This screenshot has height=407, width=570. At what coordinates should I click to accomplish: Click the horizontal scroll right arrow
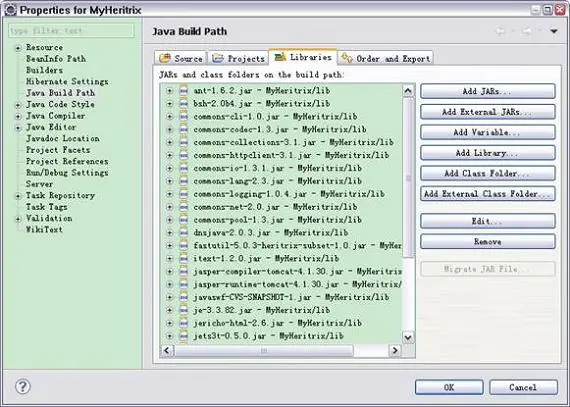(395, 350)
